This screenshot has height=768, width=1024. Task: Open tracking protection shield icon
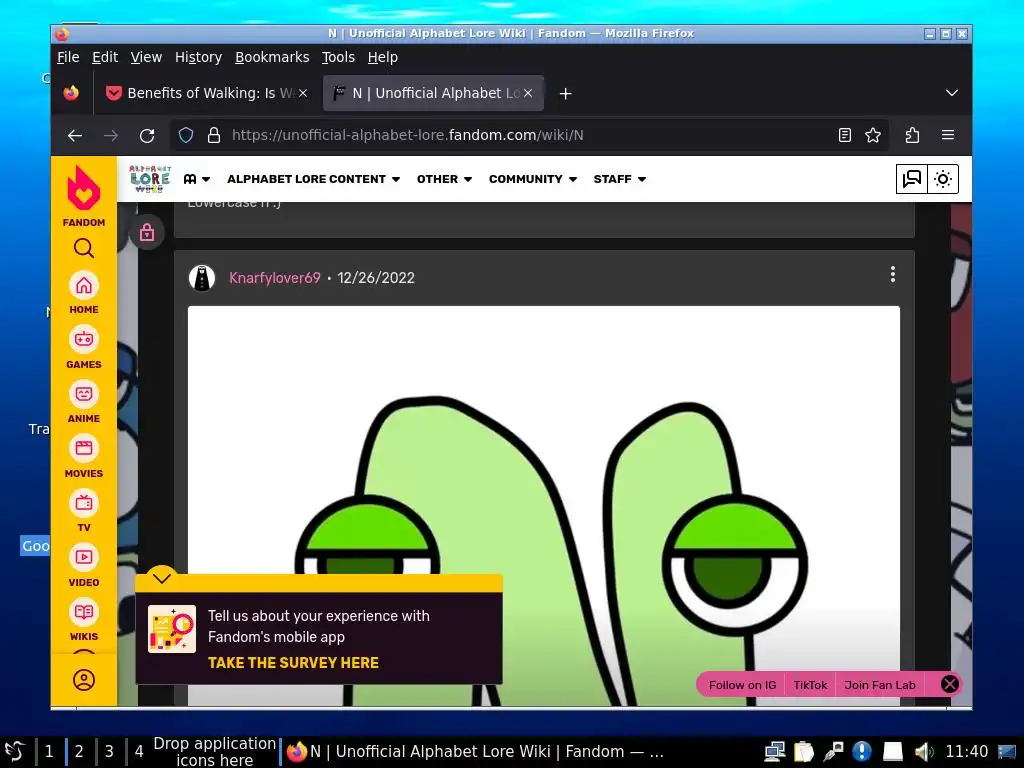(186, 135)
